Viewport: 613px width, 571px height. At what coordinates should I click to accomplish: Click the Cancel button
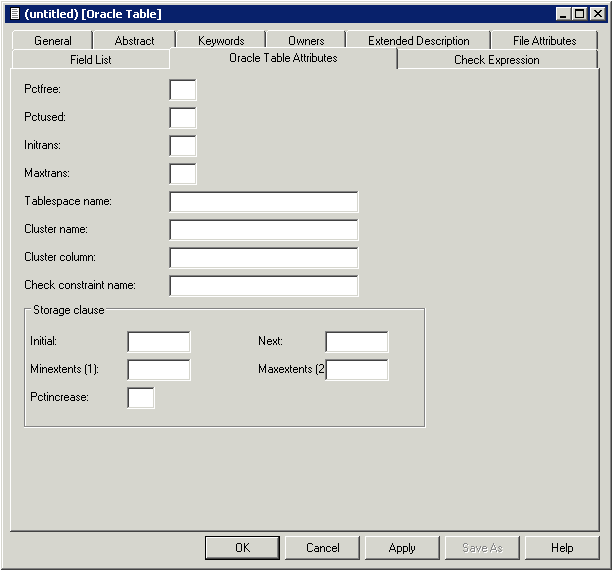coord(323,548)
